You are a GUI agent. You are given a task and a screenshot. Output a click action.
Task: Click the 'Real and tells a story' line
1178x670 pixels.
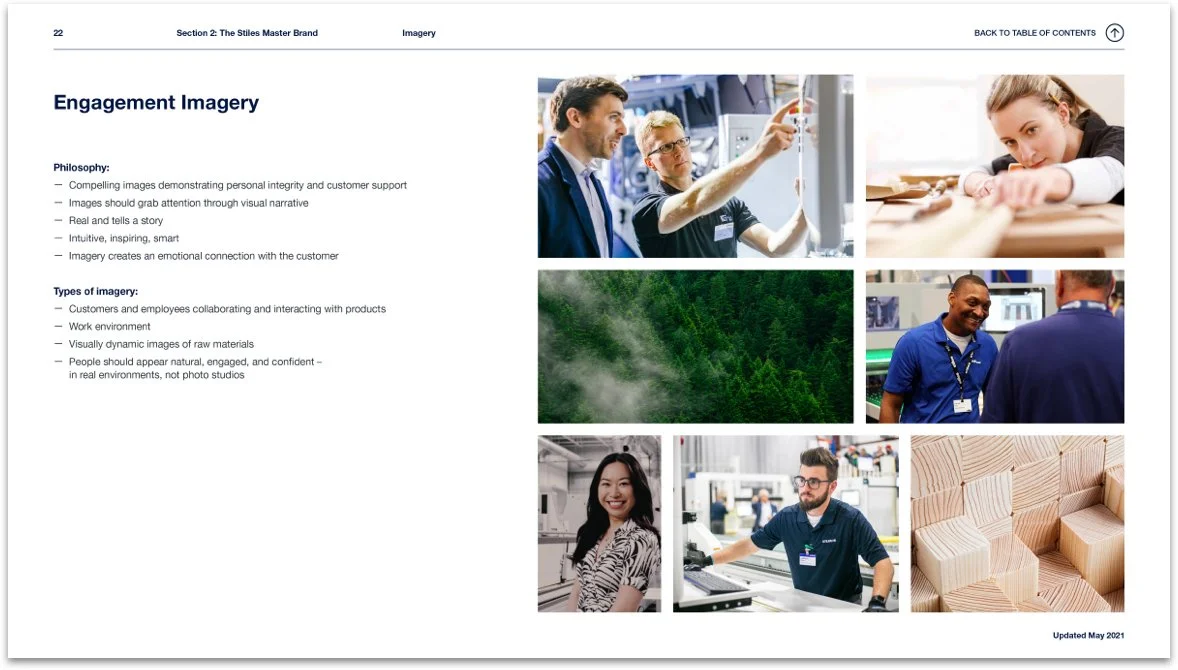[116, 221]
